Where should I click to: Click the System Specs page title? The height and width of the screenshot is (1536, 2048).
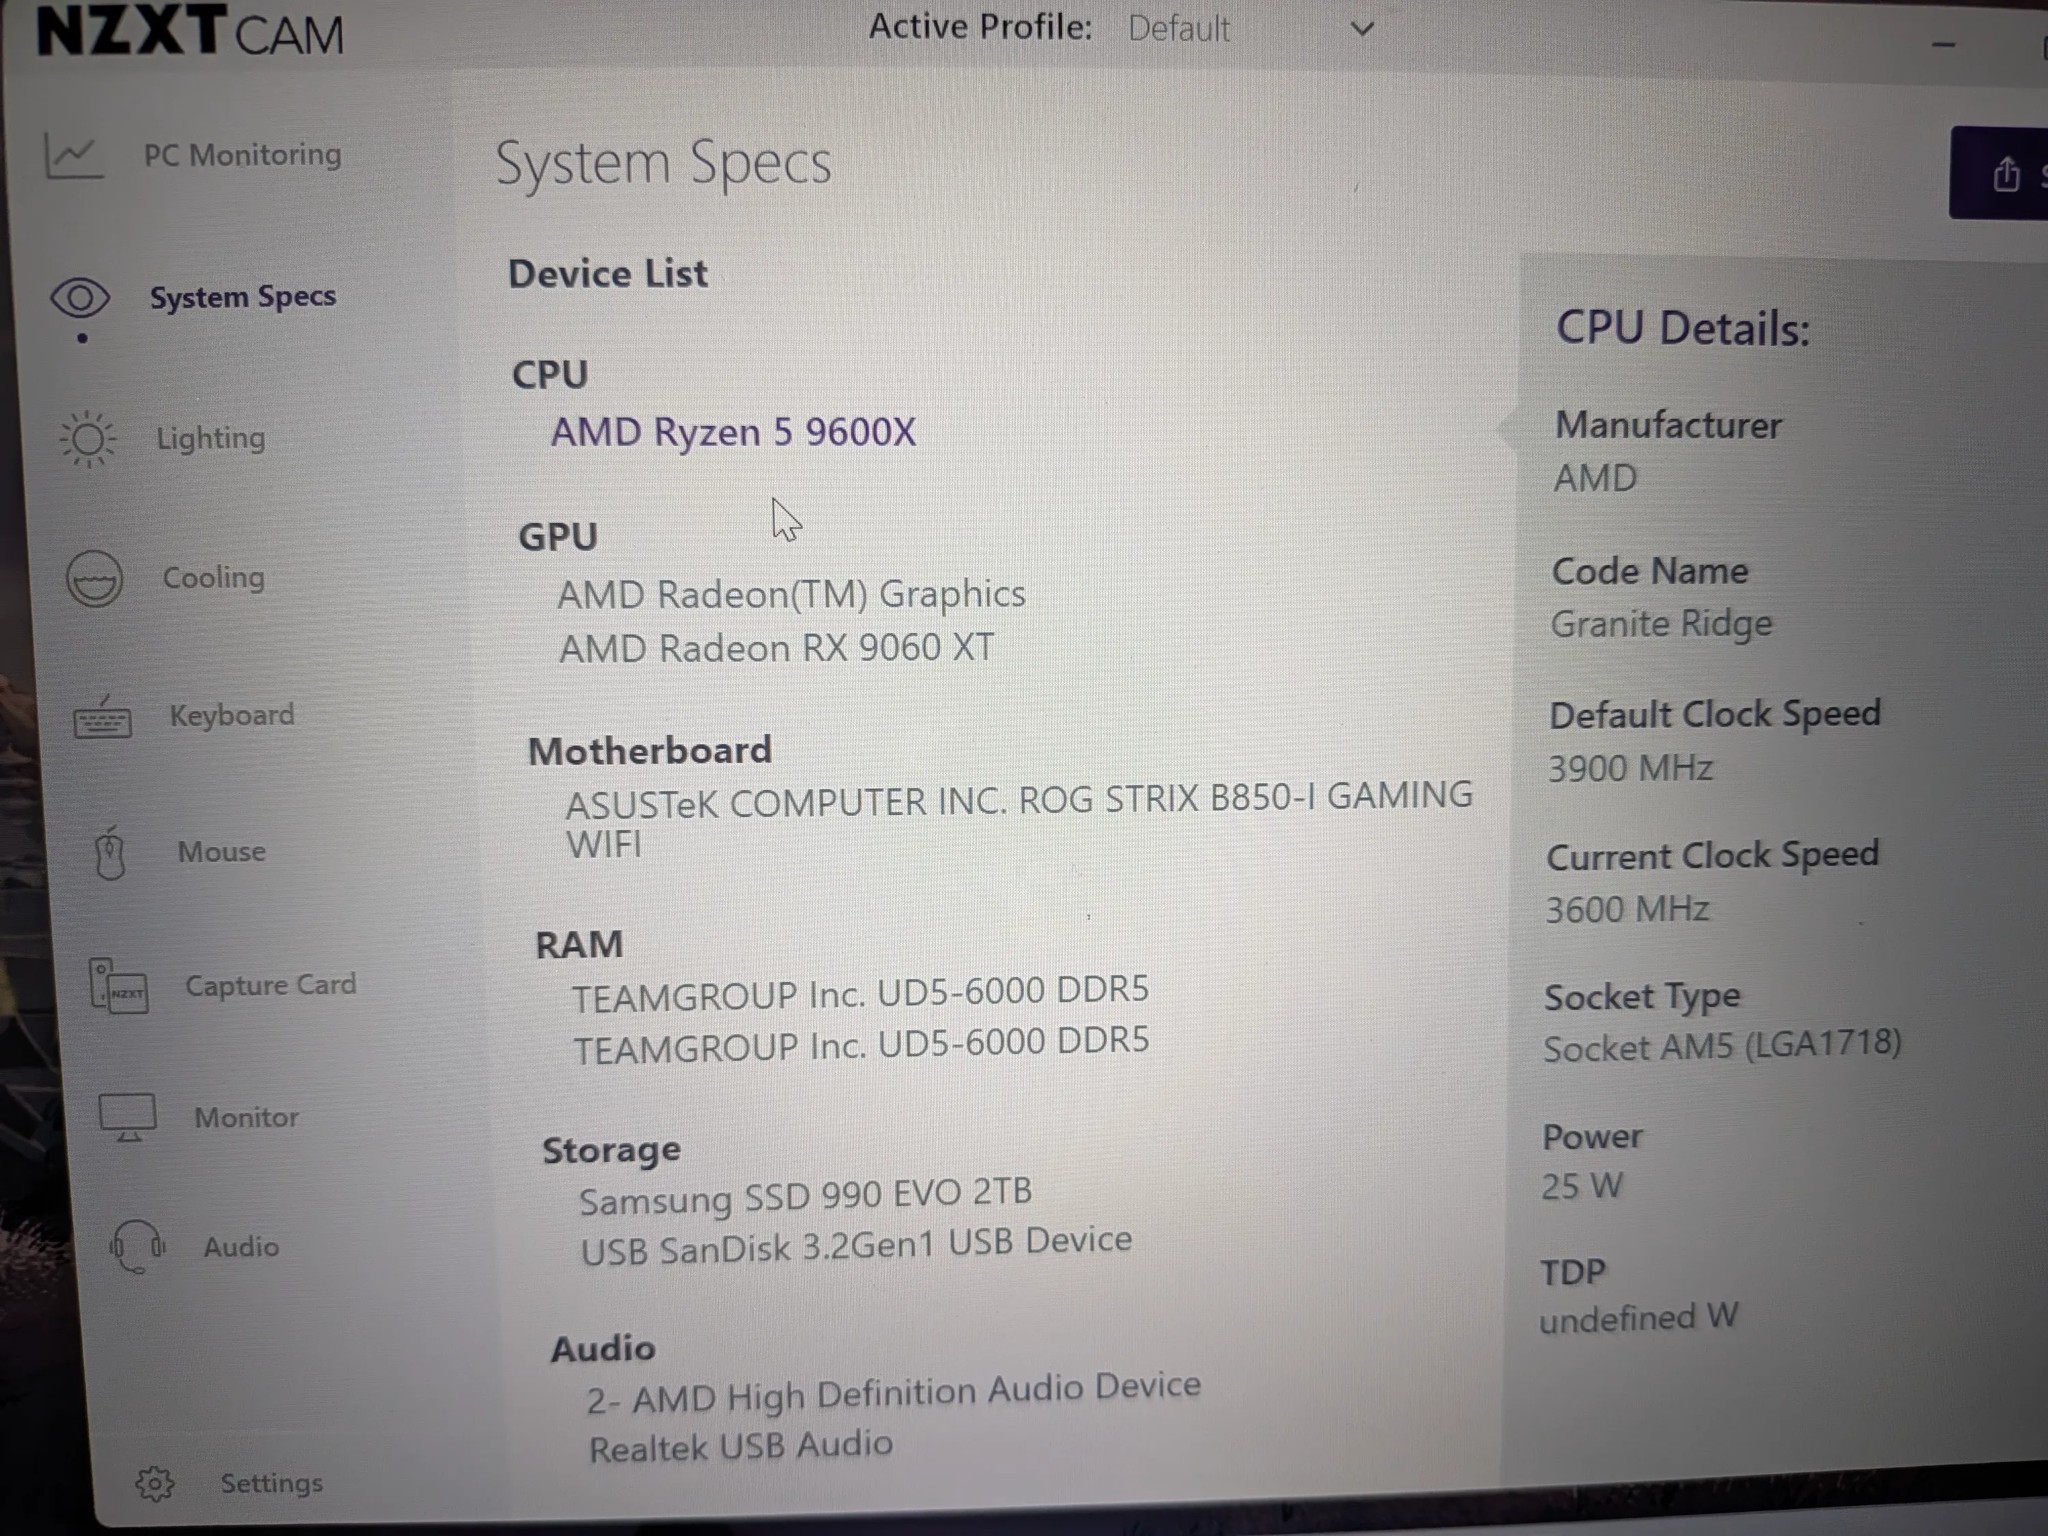(663, 163)
